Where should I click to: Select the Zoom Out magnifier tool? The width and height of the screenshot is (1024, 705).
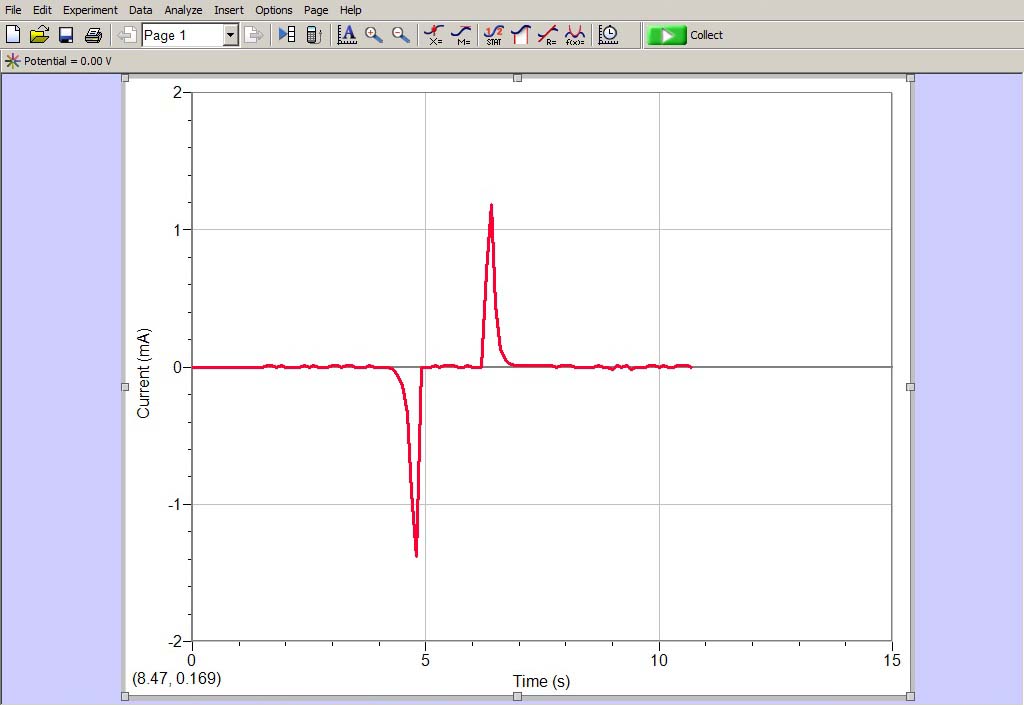tap(401, 35)
